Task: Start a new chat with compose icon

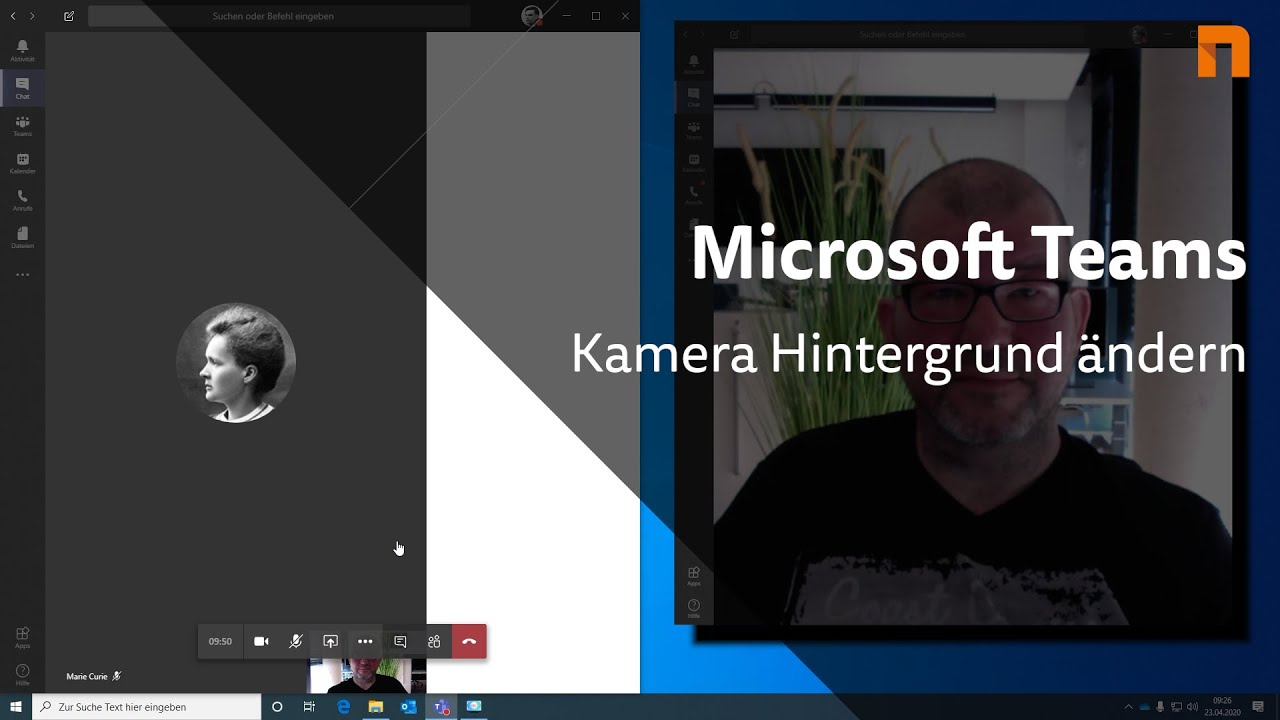Action: 69,16
